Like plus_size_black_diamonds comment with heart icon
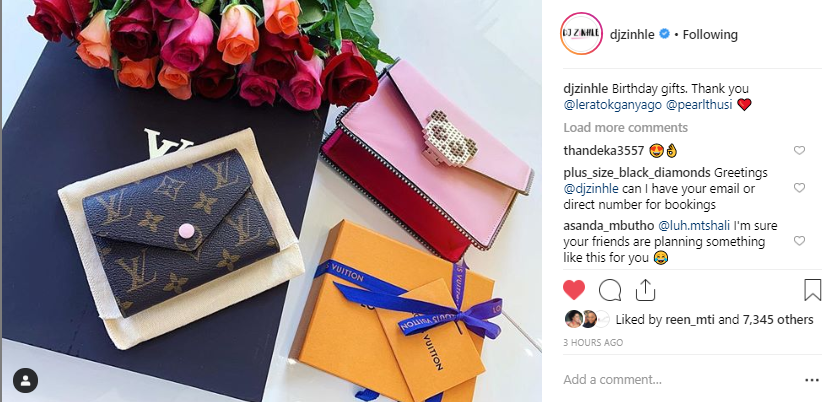This screenshot has width=827, height=402. click(x=800, y=188)
